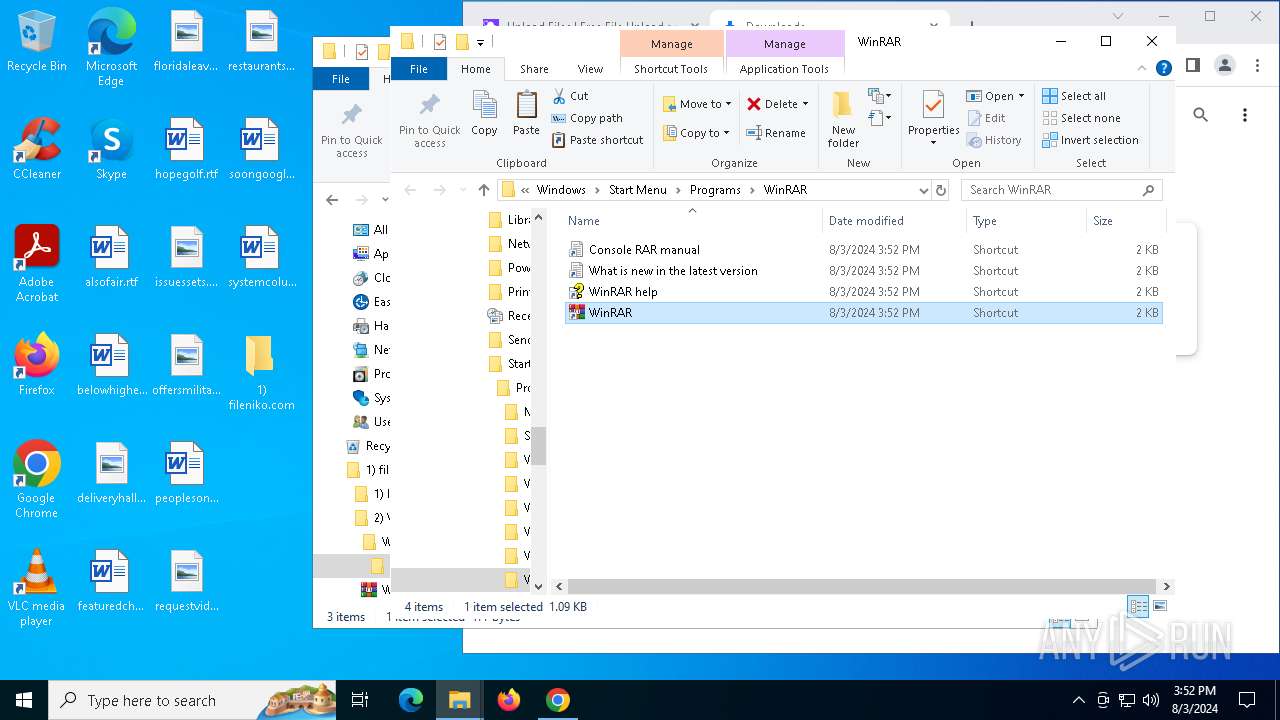Expand the address bar history dropdown
The image size is (1280, 720).
tap(923, 190)
